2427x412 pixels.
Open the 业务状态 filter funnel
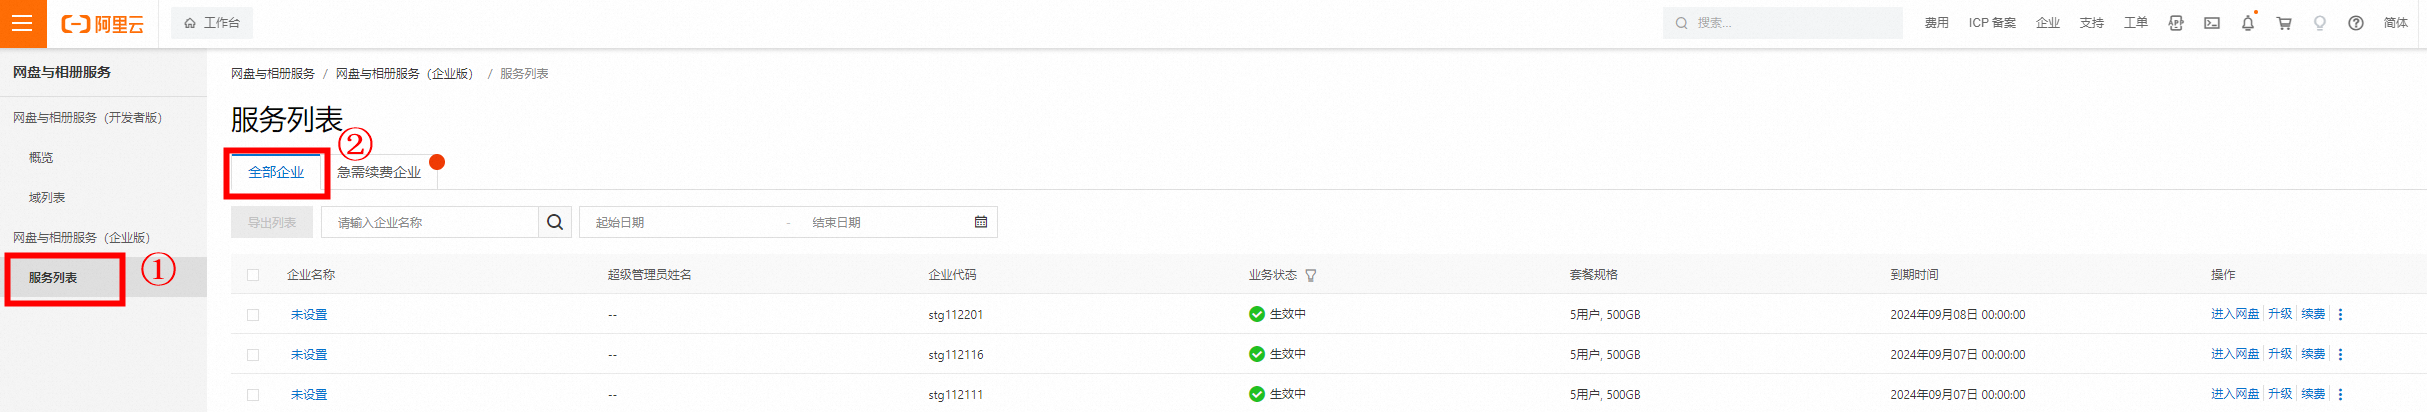pyautogui.click(x=1310, y=276)
